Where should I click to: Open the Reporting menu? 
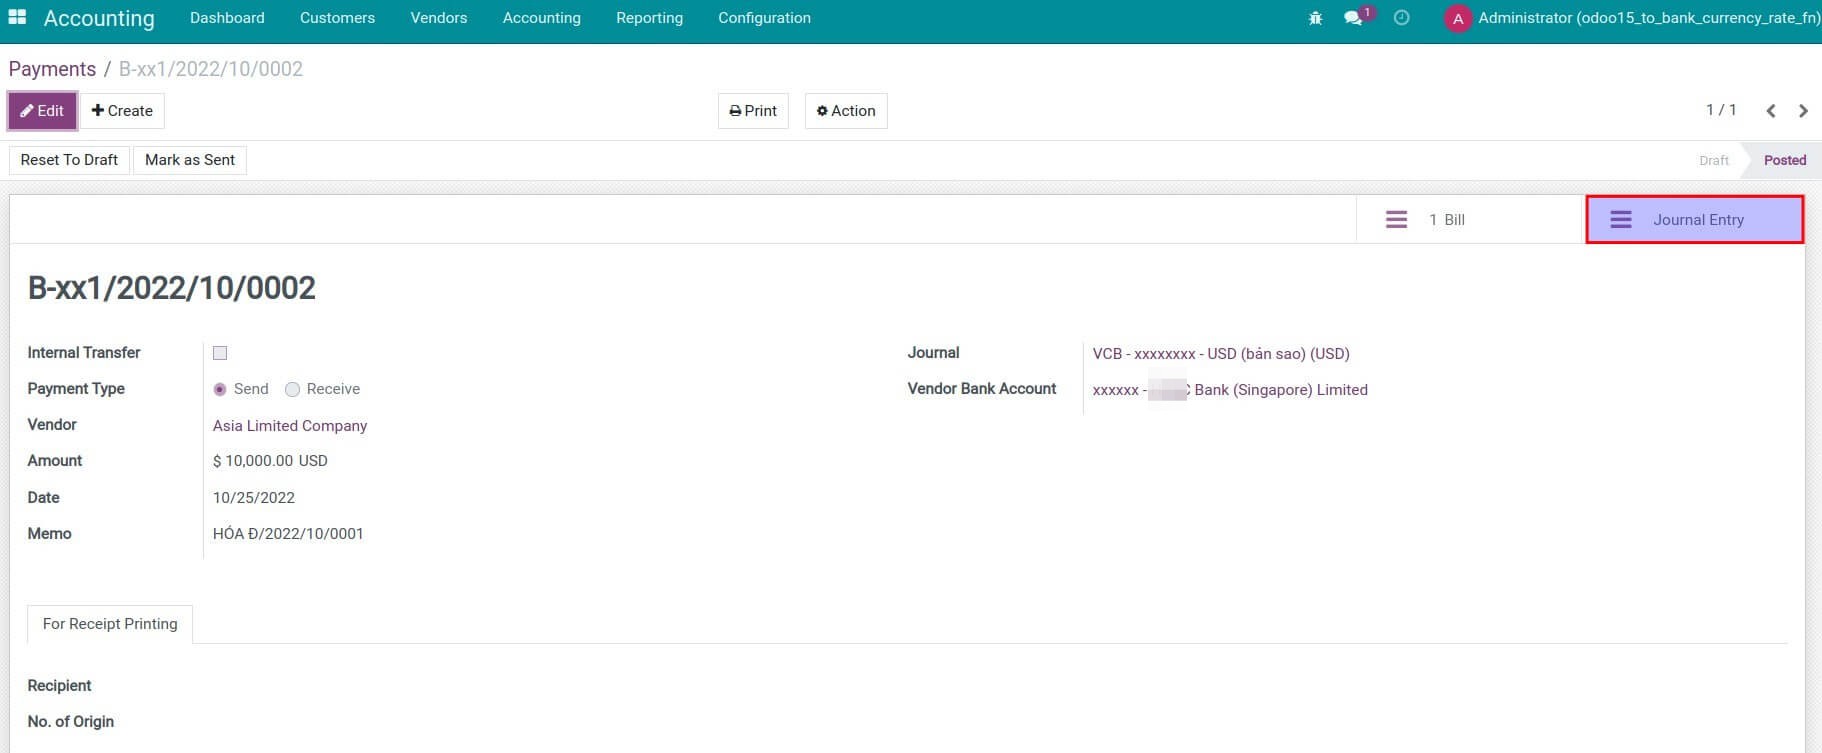click(x=649, y=18)
